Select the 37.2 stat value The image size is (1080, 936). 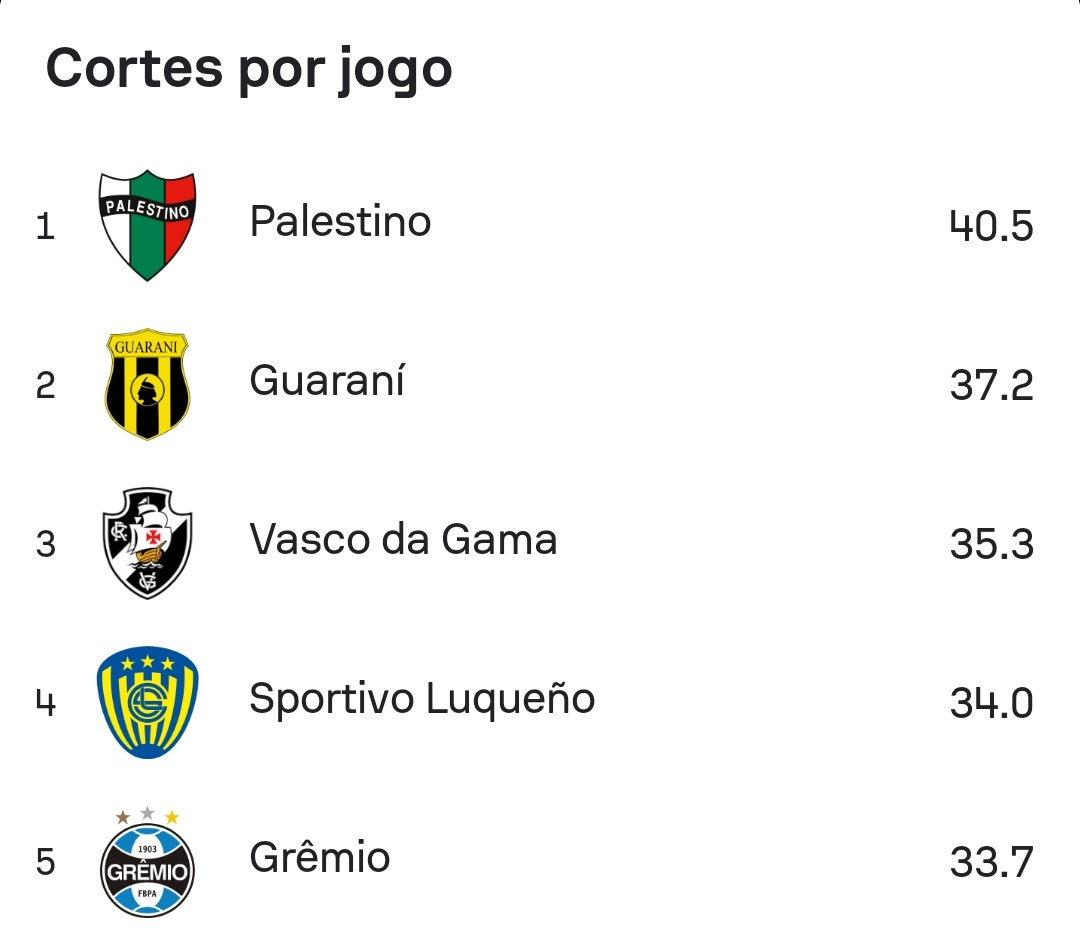(991, 385)
